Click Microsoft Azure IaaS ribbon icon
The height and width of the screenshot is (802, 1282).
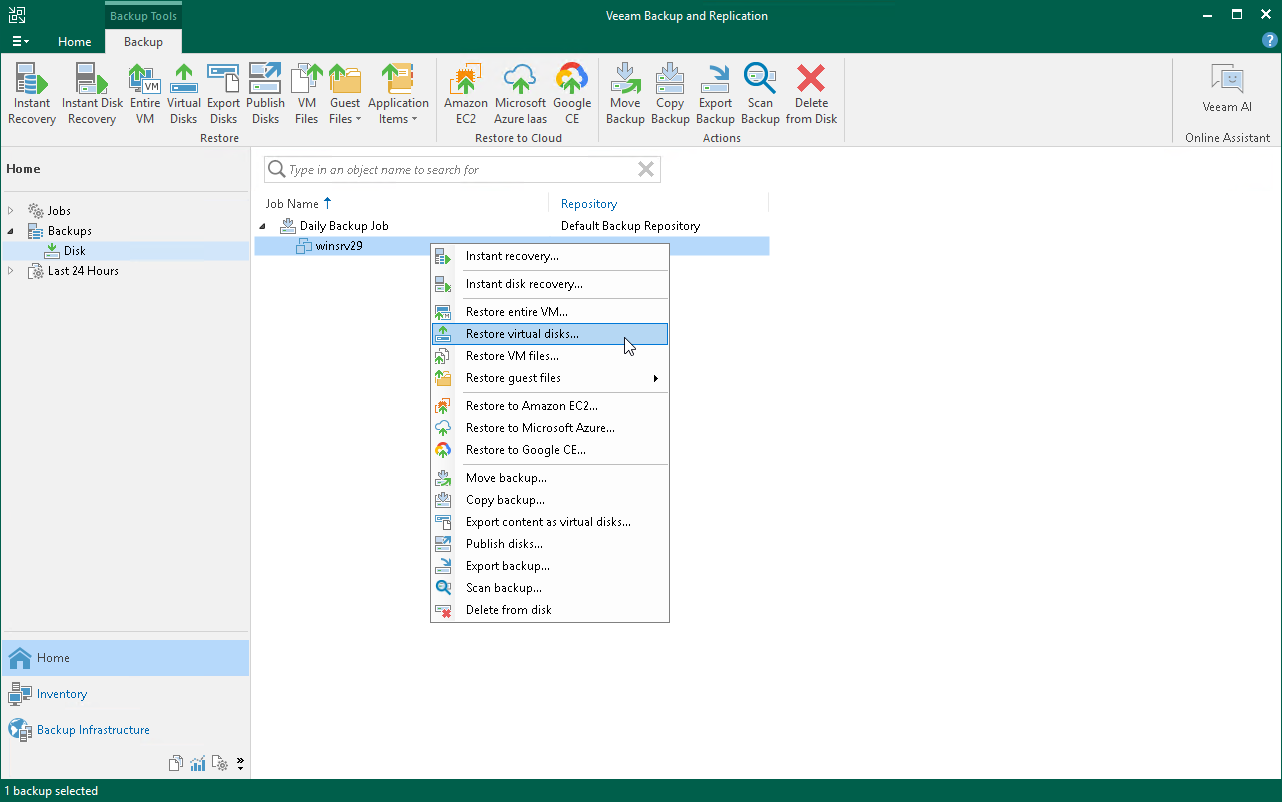520,94
